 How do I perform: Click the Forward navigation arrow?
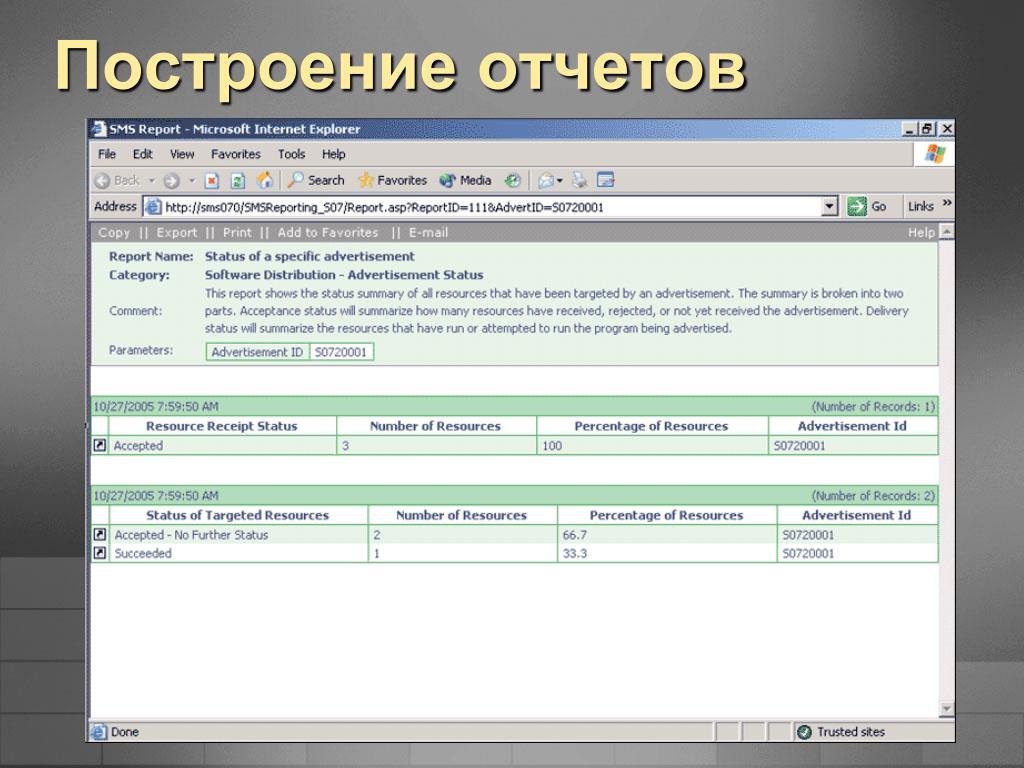(x=172, y=181)
